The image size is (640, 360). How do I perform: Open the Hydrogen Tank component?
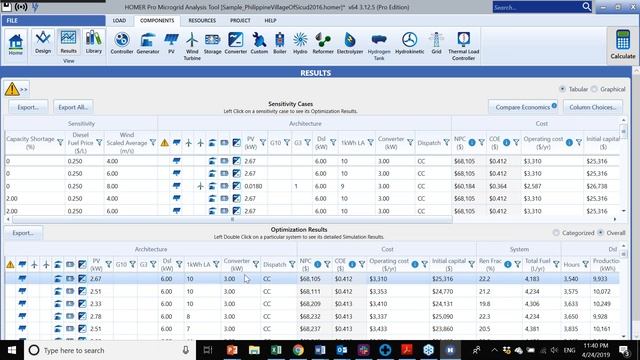[379, 47]
